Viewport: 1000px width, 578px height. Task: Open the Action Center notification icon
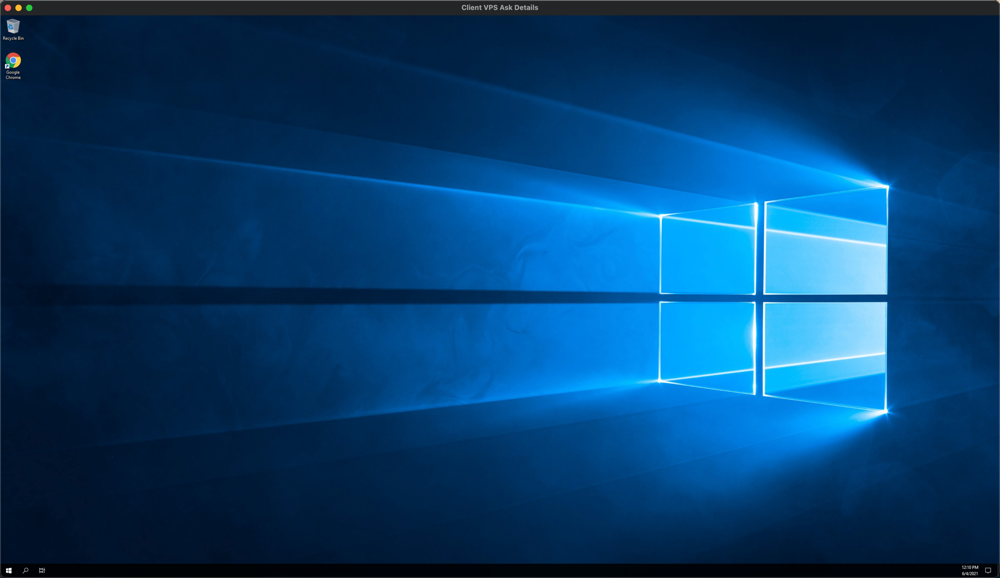point(988,571)
